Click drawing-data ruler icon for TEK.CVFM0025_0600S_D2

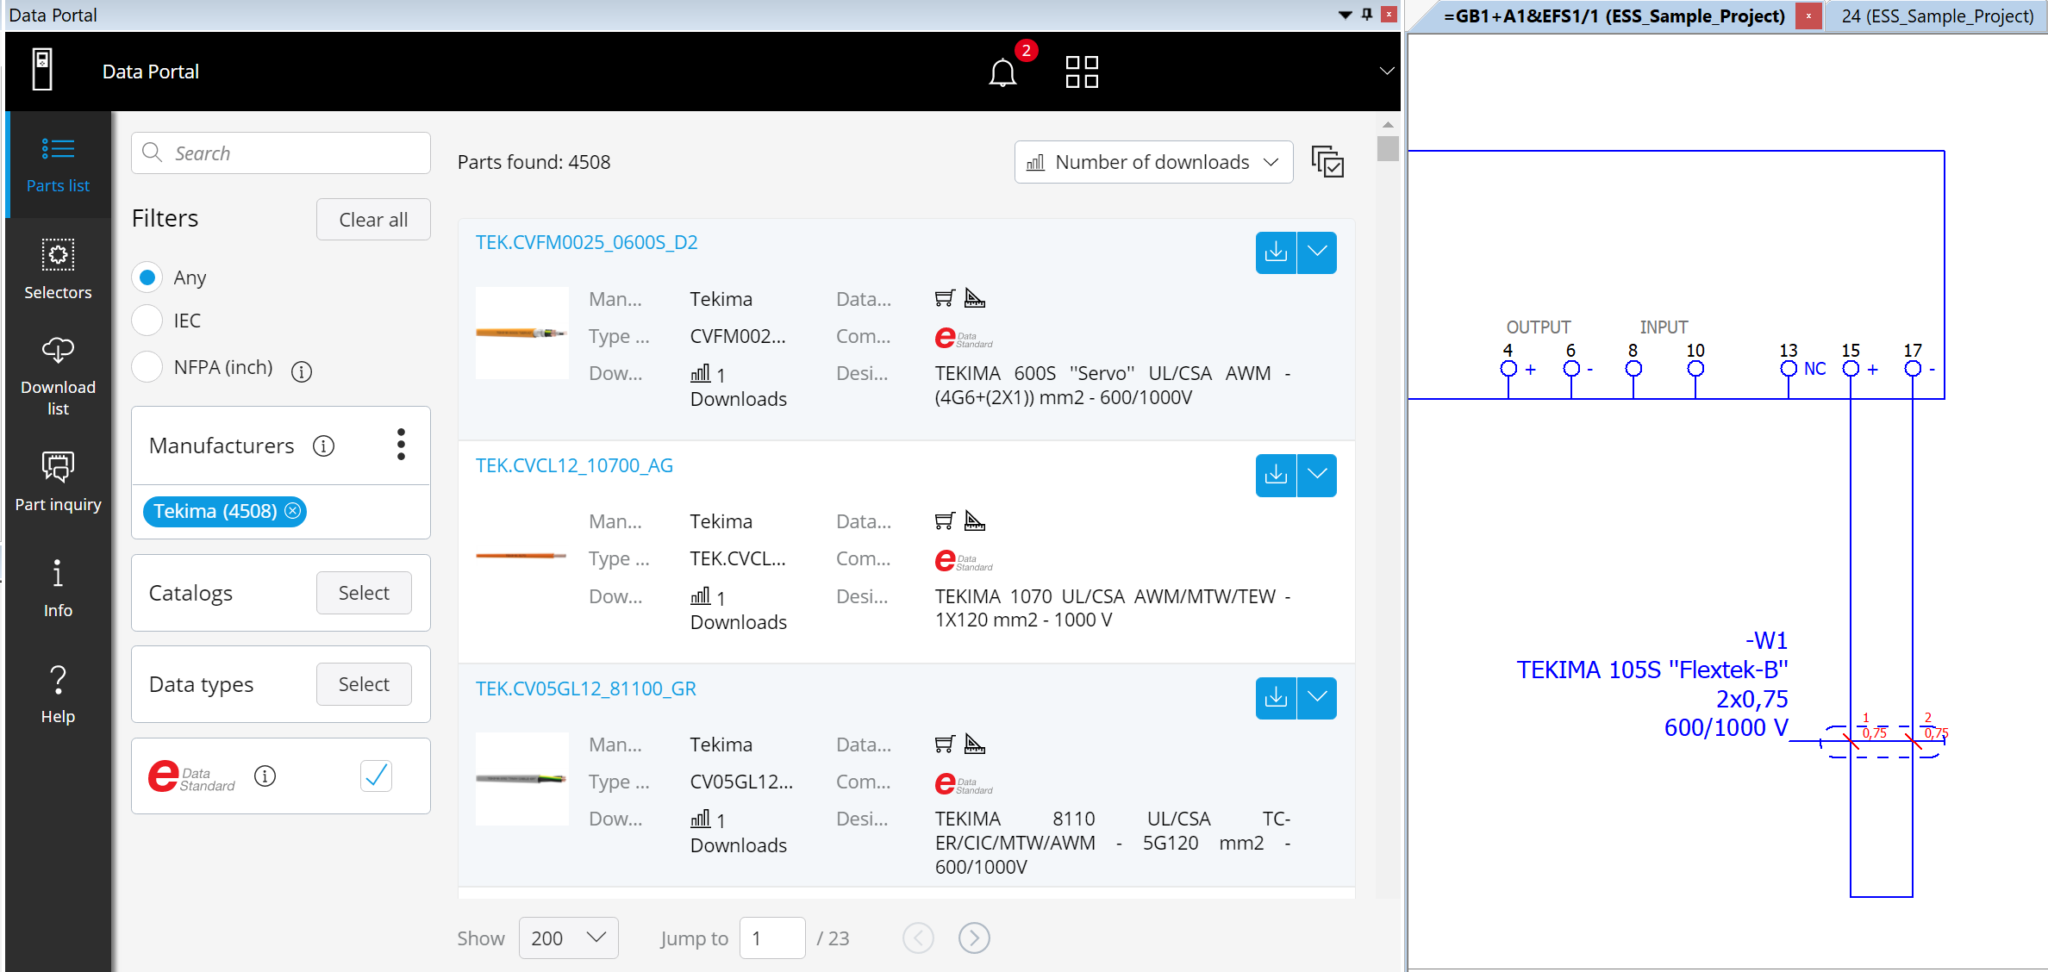[975, 298]
